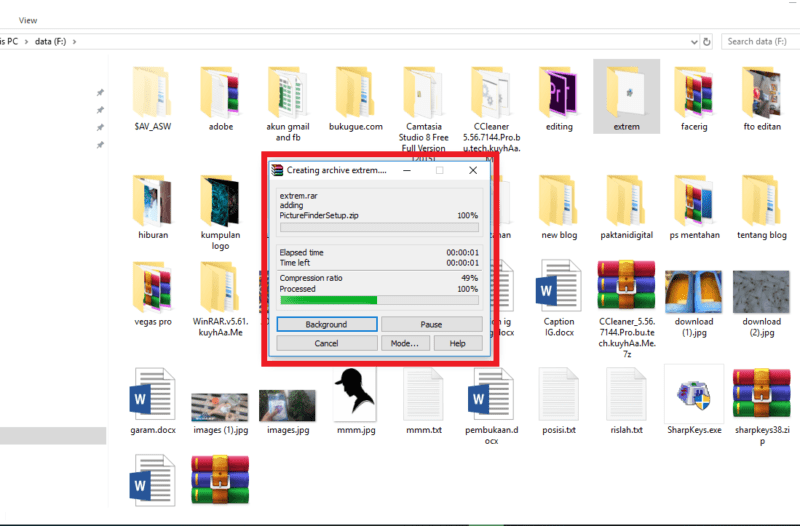Viewport: 800px width, 526px height.
Task: Select the highlighted extrem folder
Action: (x=626, y=97)
